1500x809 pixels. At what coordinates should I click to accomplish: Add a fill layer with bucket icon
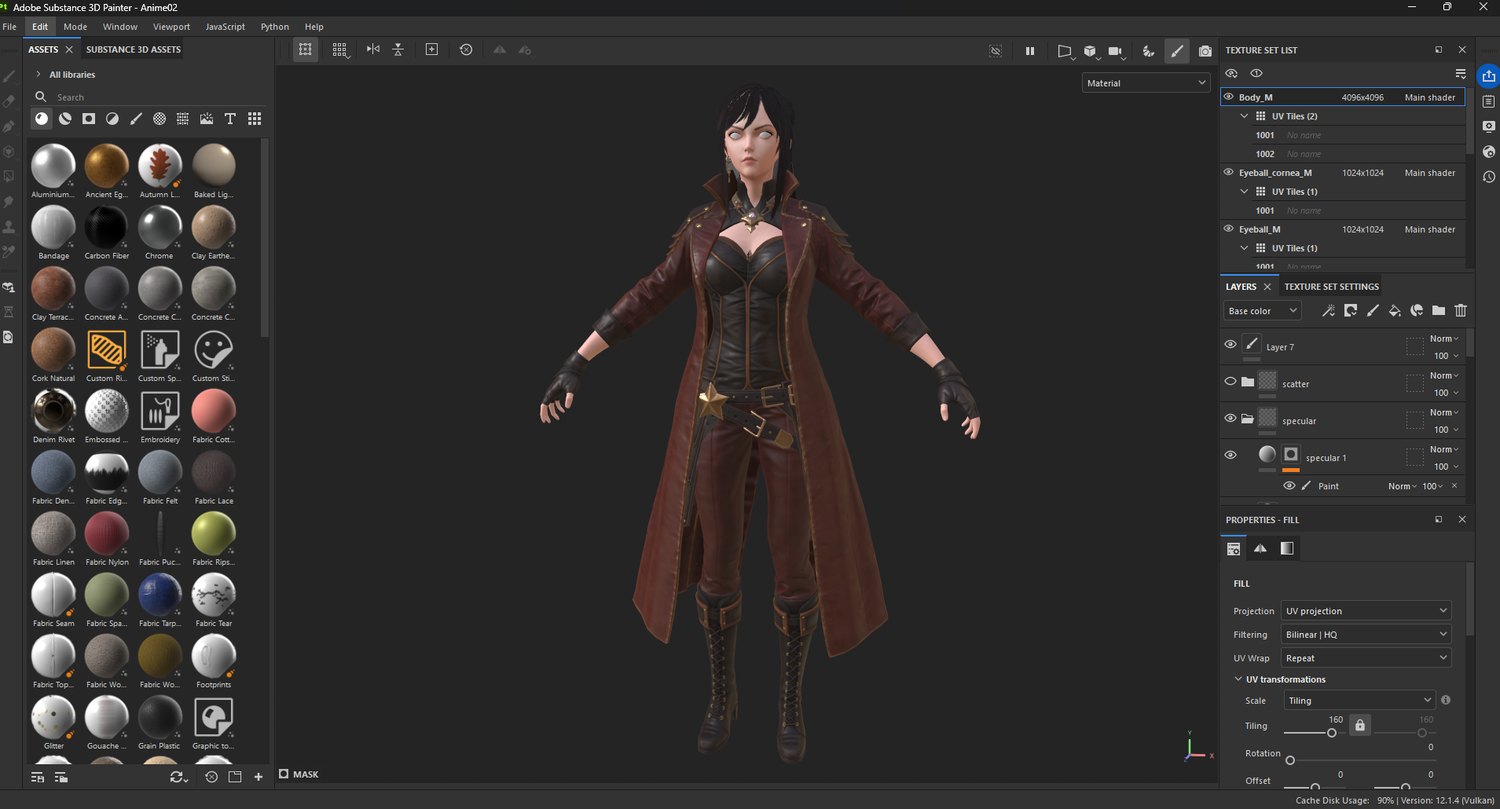(1394, 311)
